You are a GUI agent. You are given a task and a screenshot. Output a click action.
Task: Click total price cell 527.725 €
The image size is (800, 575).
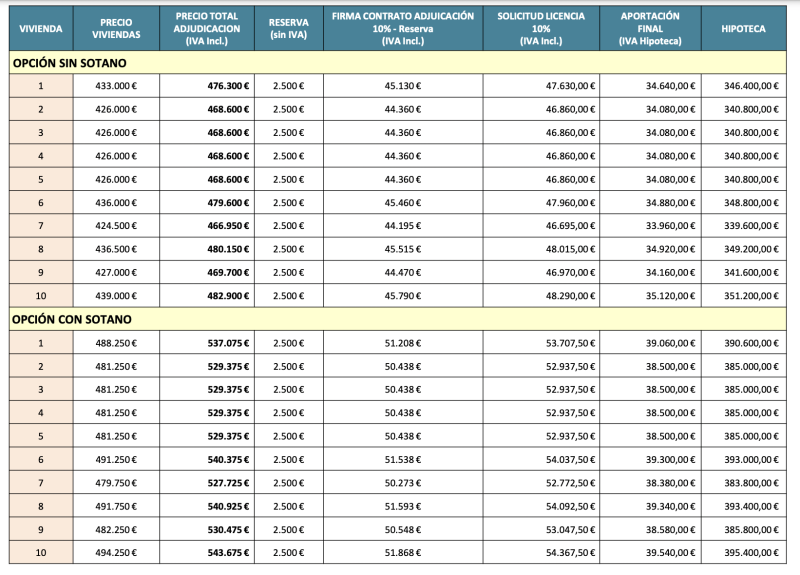pyautogui.click(x=207, y=483)
